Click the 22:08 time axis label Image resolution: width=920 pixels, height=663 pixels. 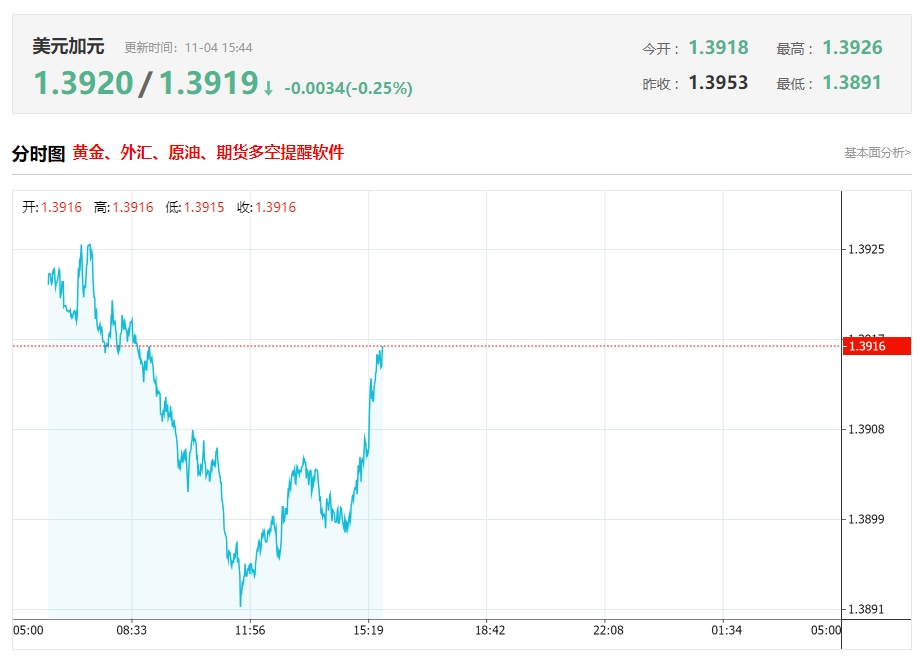pyautogui.click(x=607, y=630)
